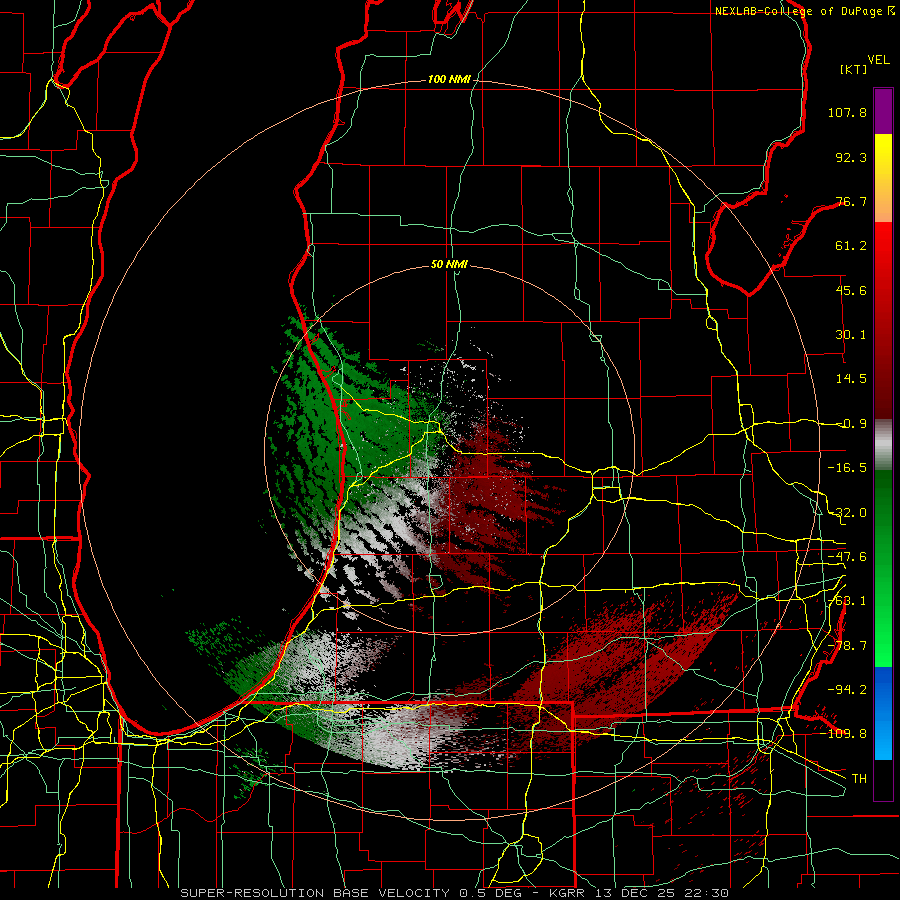Click the purple segment of the color bar
The width and height of the screenshot is (900, 900).
point(883,111)
